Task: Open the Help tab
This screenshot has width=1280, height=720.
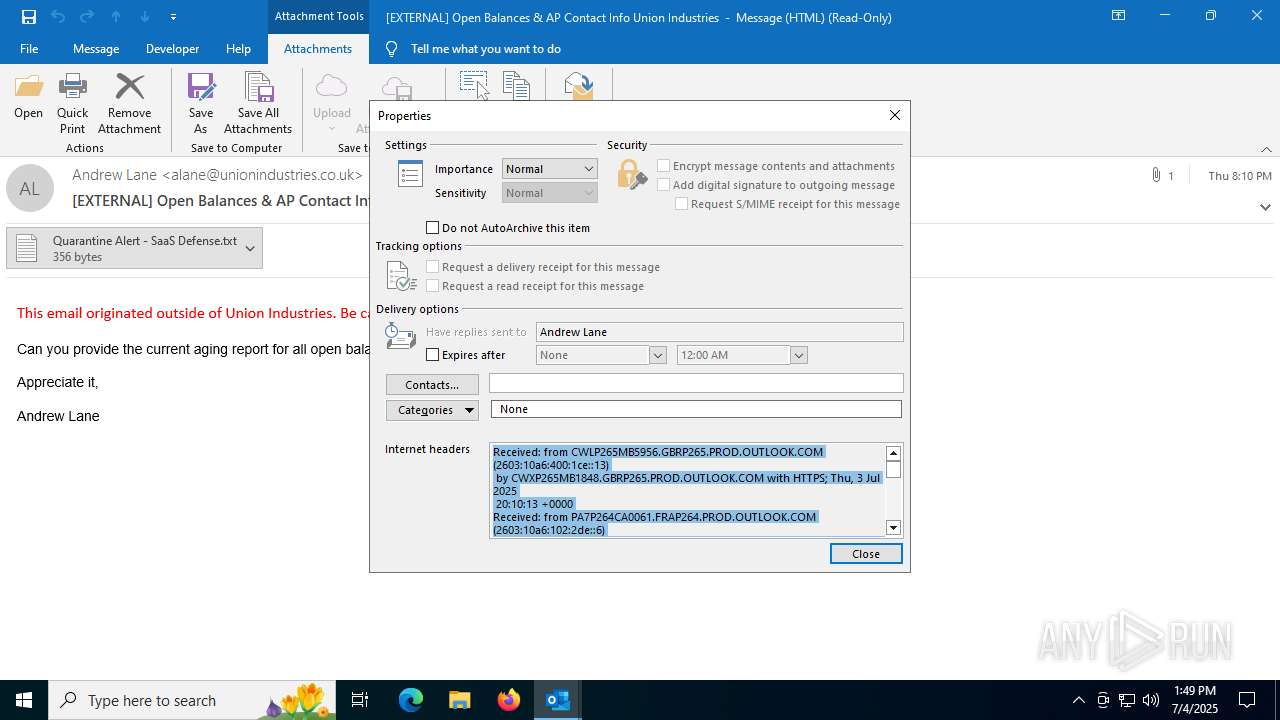Action: point(238,49)
